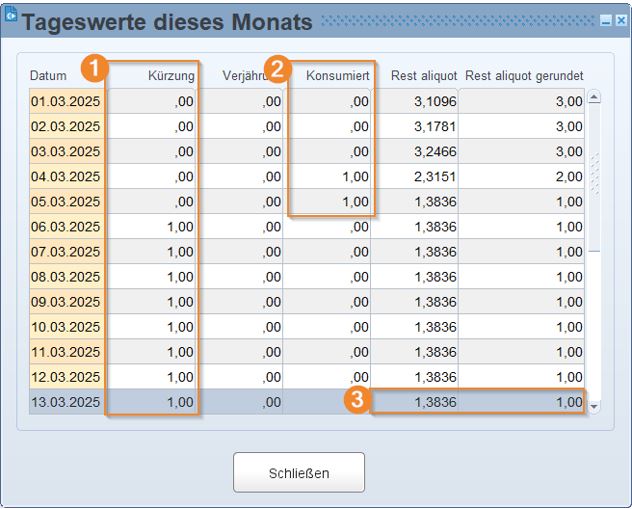Screen dimensions: 632x509
Task: Minimize the Tageswerte dieses Monats window
Action: click(x=606, y=21)
